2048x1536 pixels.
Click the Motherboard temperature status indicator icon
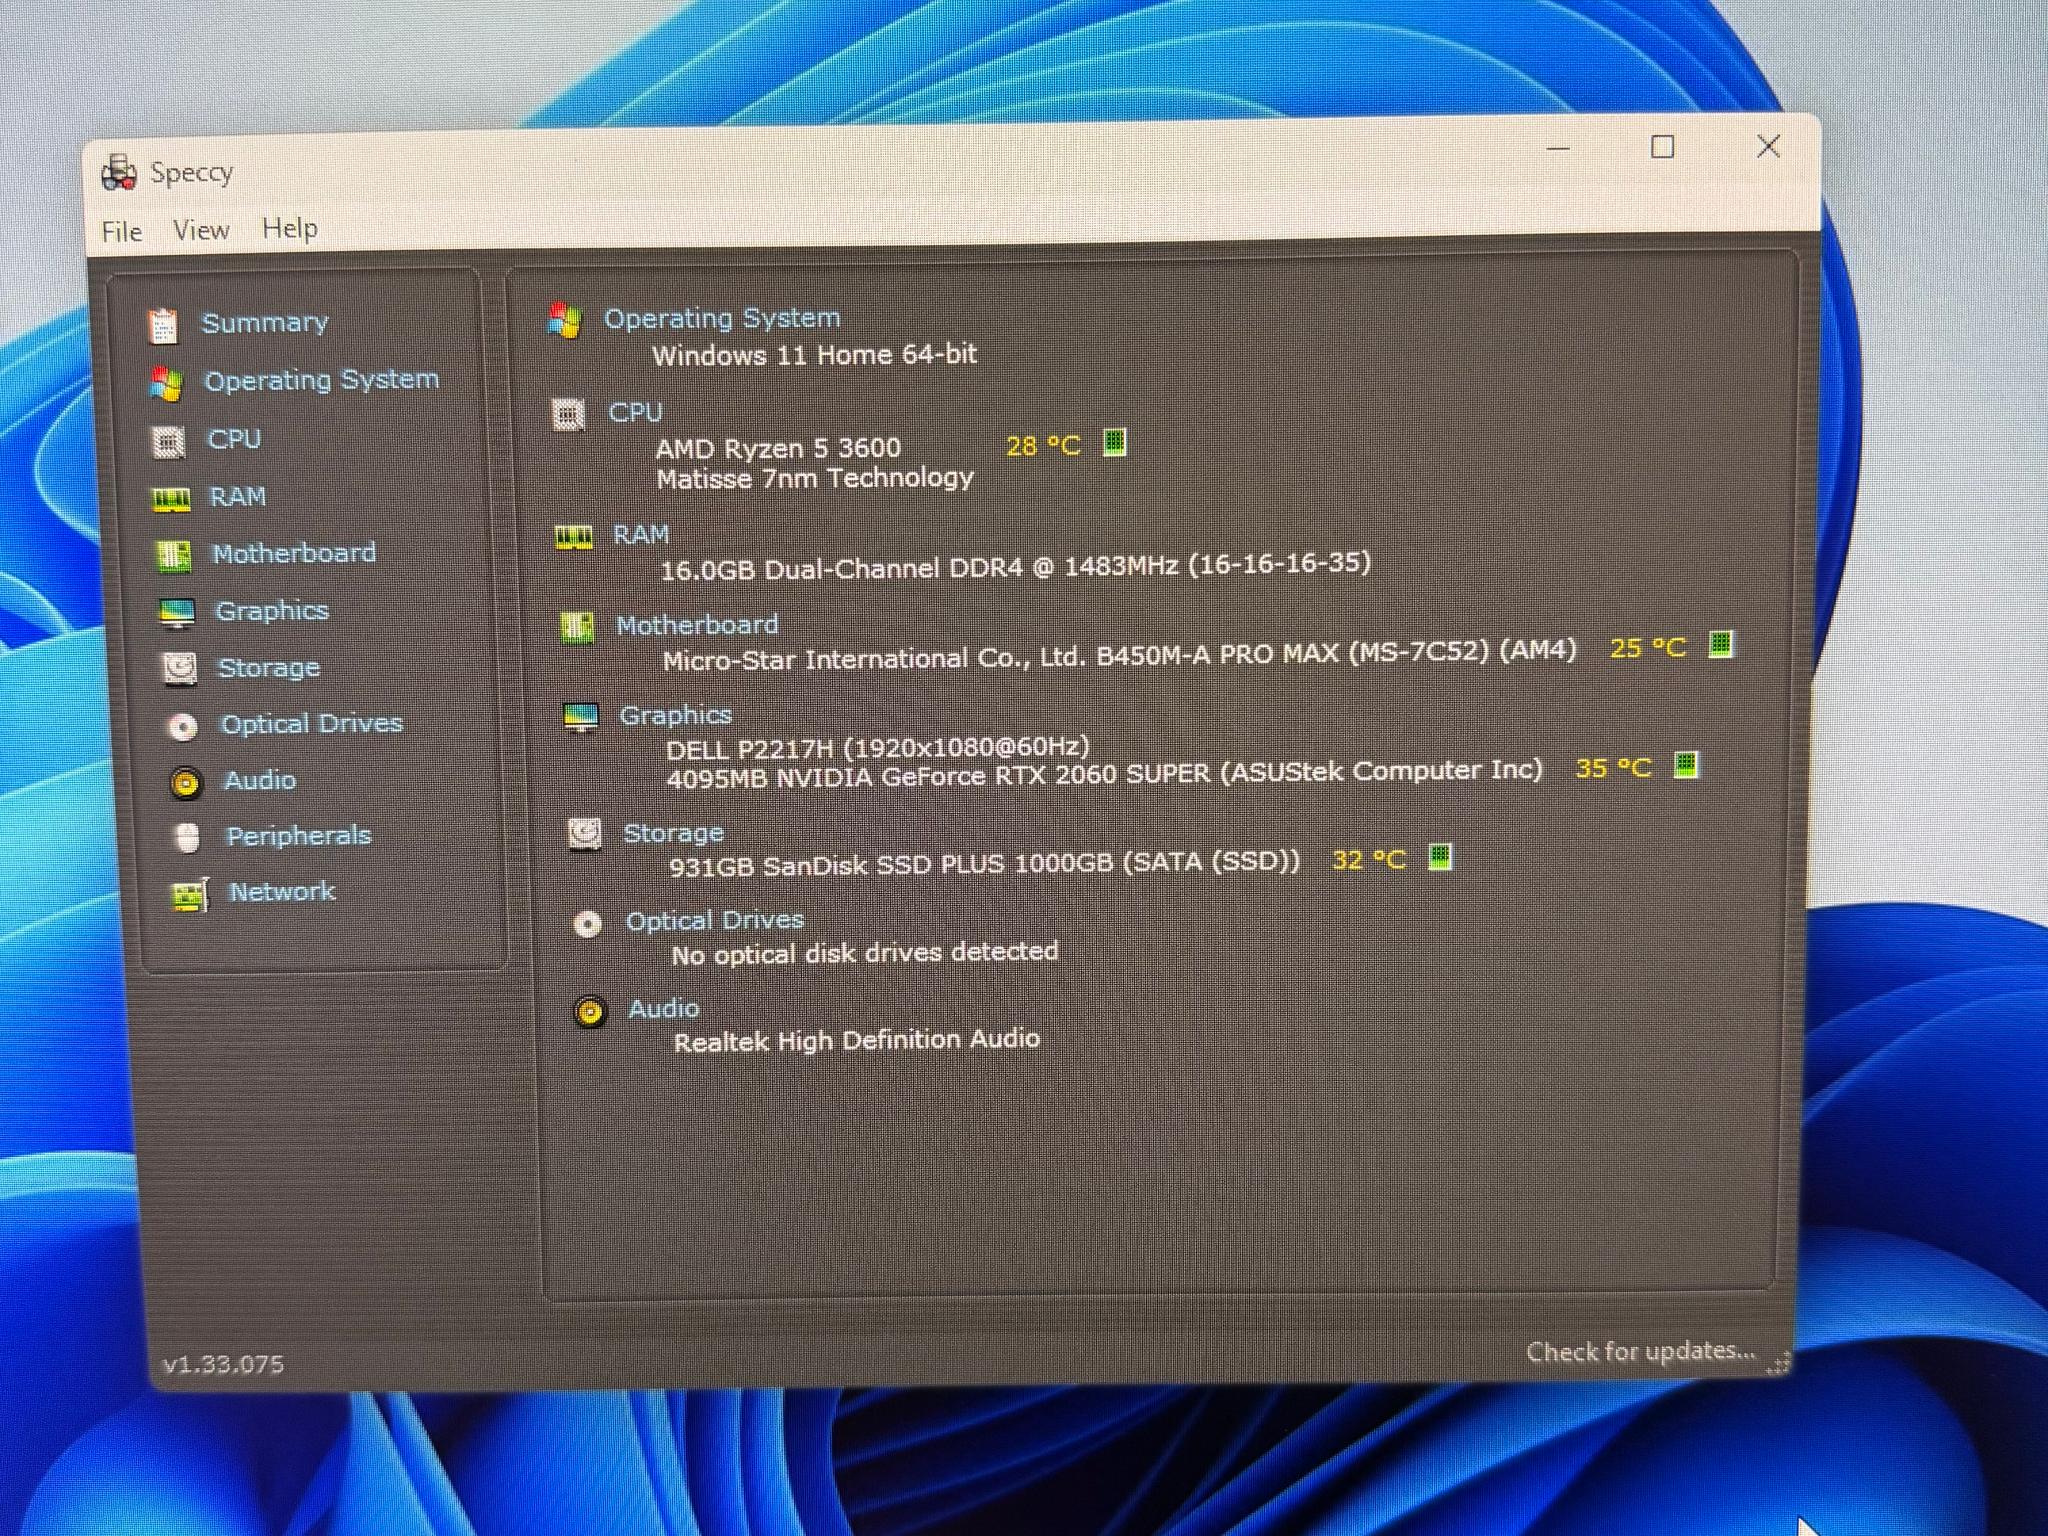point(1720,643)
